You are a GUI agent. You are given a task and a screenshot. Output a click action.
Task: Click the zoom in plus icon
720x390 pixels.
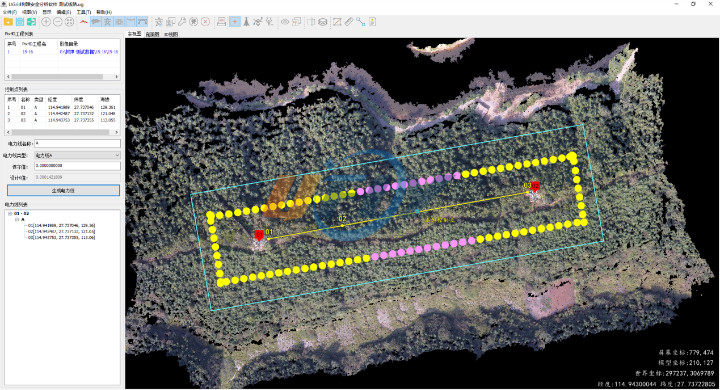point(46,22)
